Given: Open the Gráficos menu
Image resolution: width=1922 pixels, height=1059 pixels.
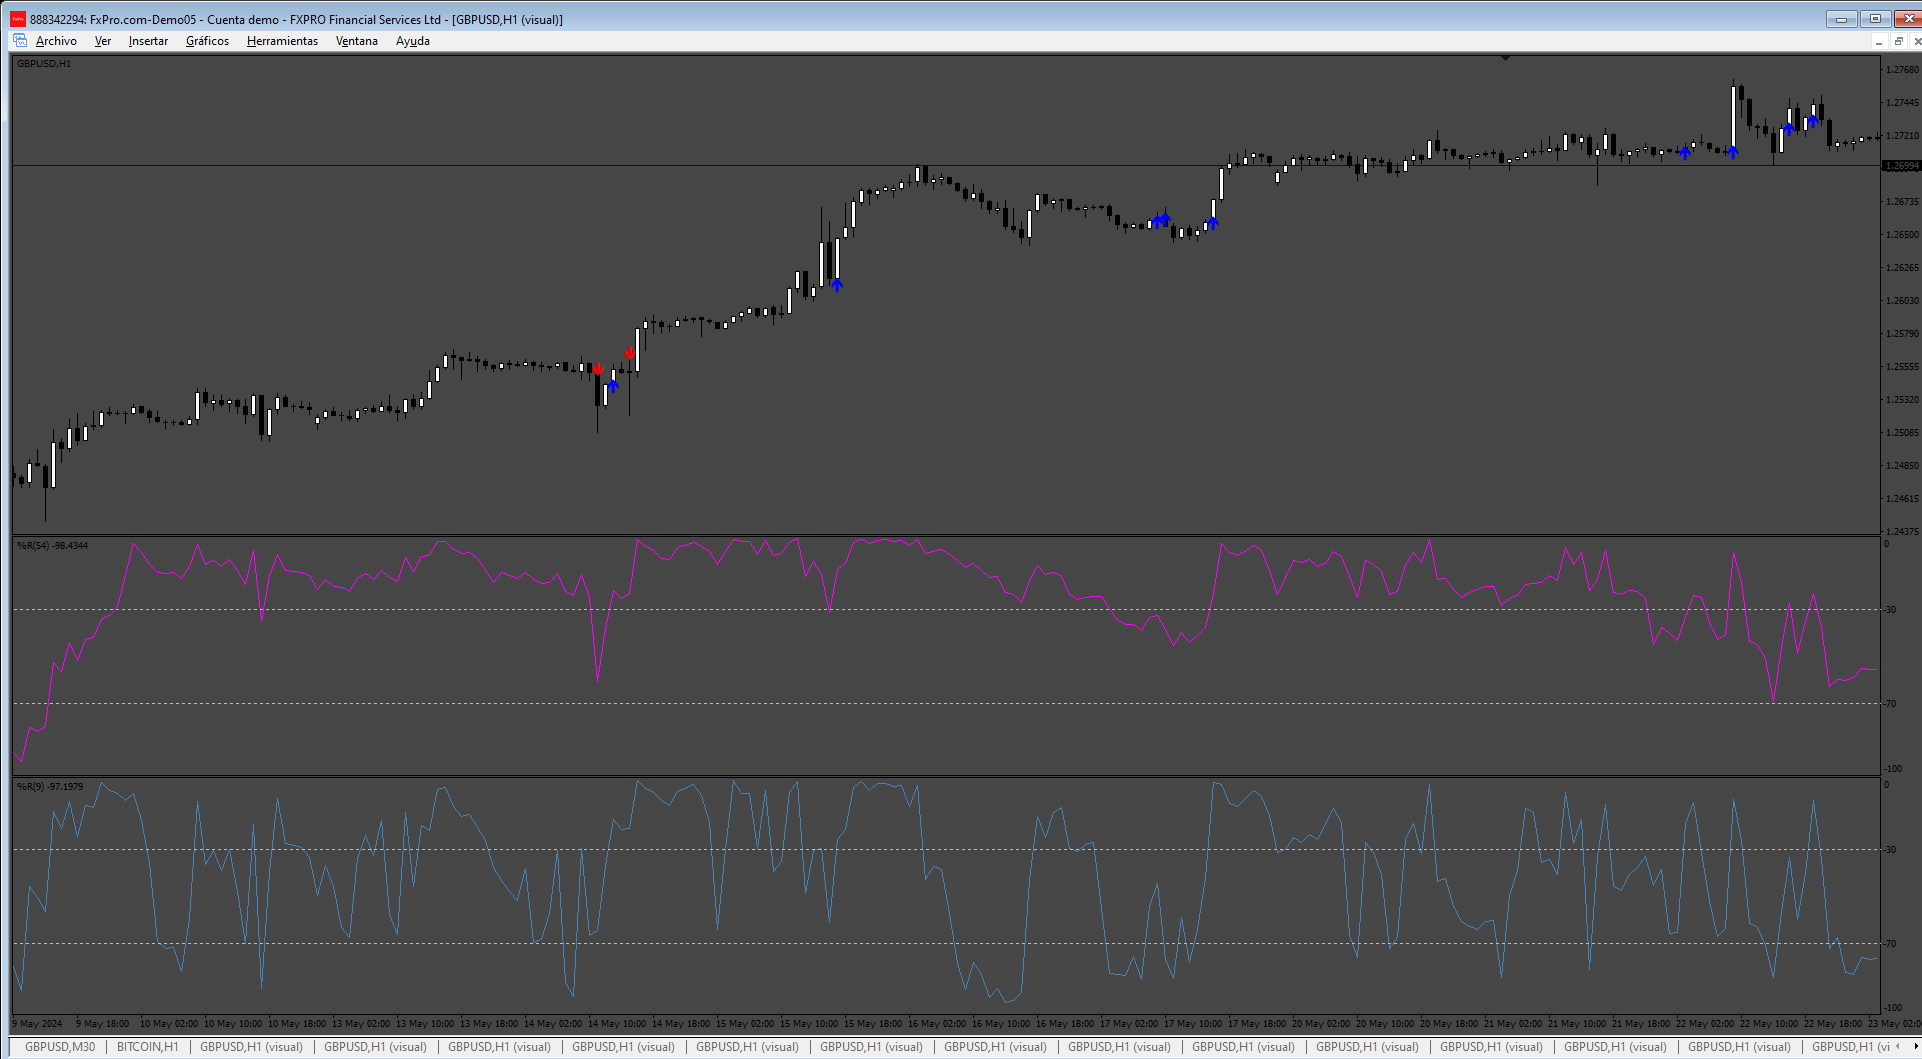Looking at the screenshot, I should tap(207, 41).
